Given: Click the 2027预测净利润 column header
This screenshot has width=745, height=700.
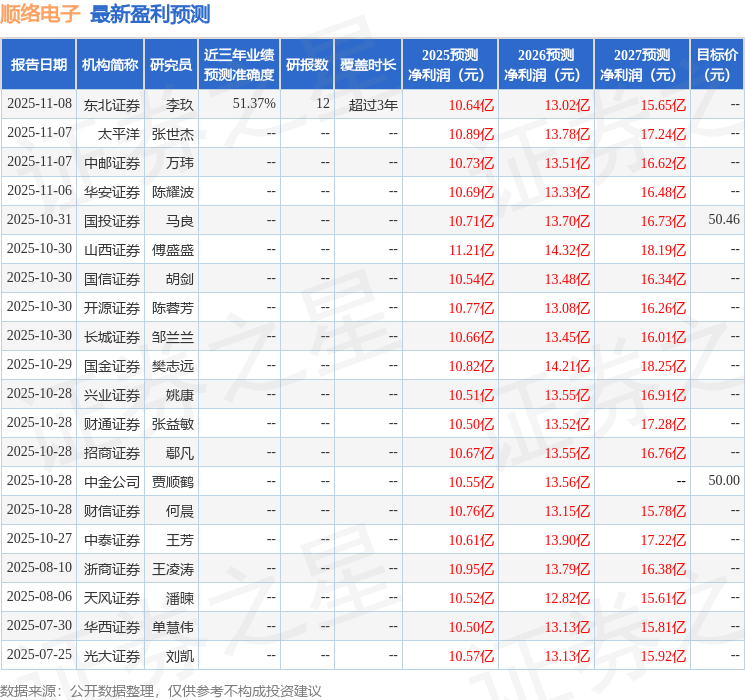Looking at the screenshot, I should click(x=641, y=65).
